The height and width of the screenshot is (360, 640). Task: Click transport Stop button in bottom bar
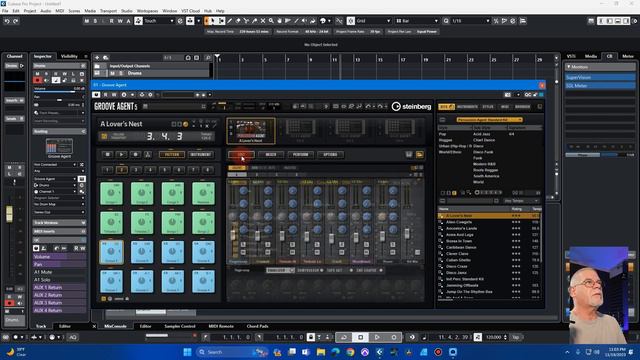pyautogui.click(x=360, y=337)
